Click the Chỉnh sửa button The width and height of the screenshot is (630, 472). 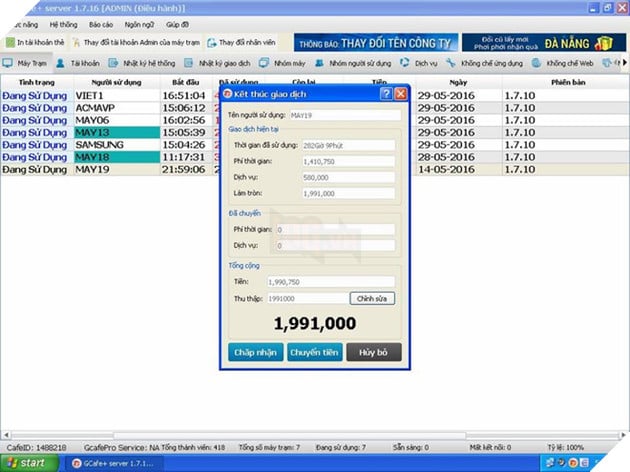pyautogui.click(x=371, y=298)
